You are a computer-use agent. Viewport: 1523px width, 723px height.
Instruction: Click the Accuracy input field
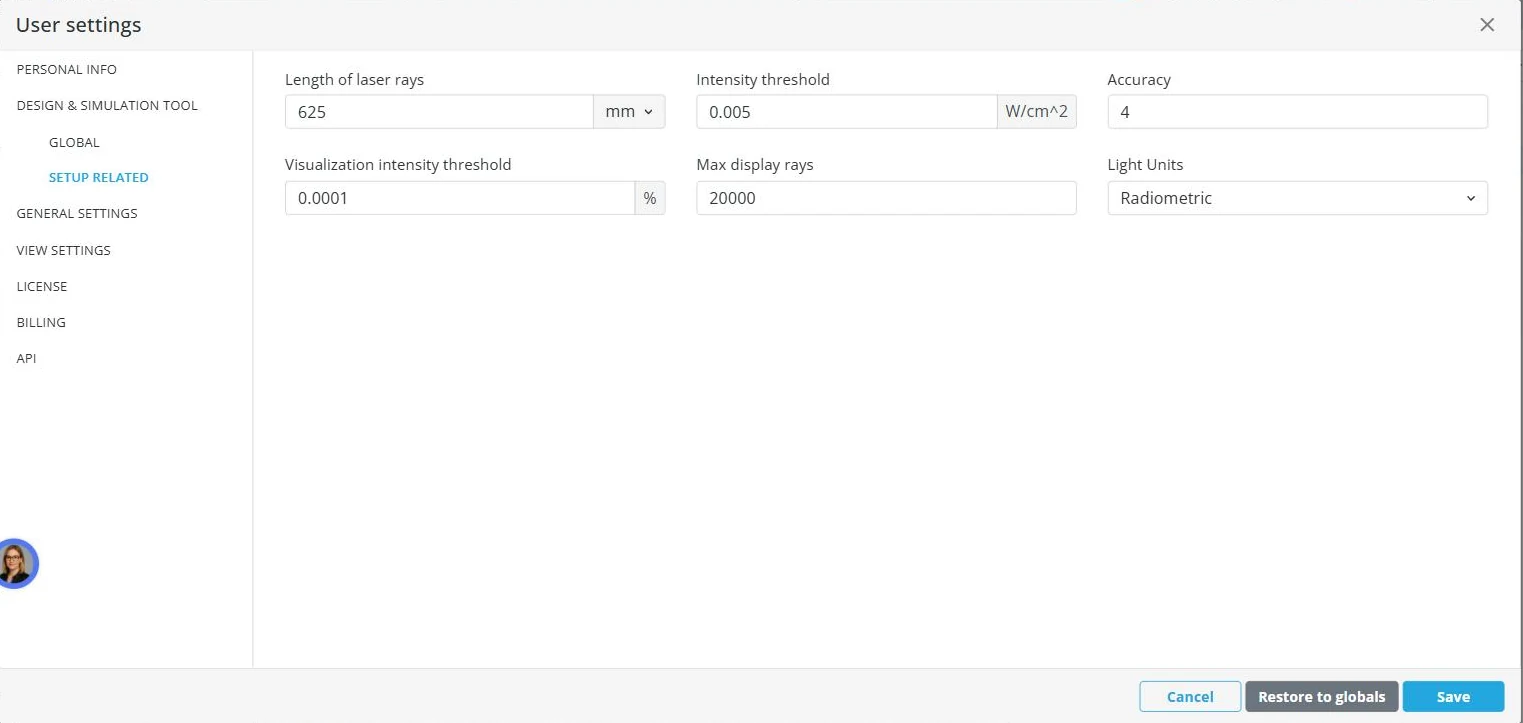tap(1298, 112)
